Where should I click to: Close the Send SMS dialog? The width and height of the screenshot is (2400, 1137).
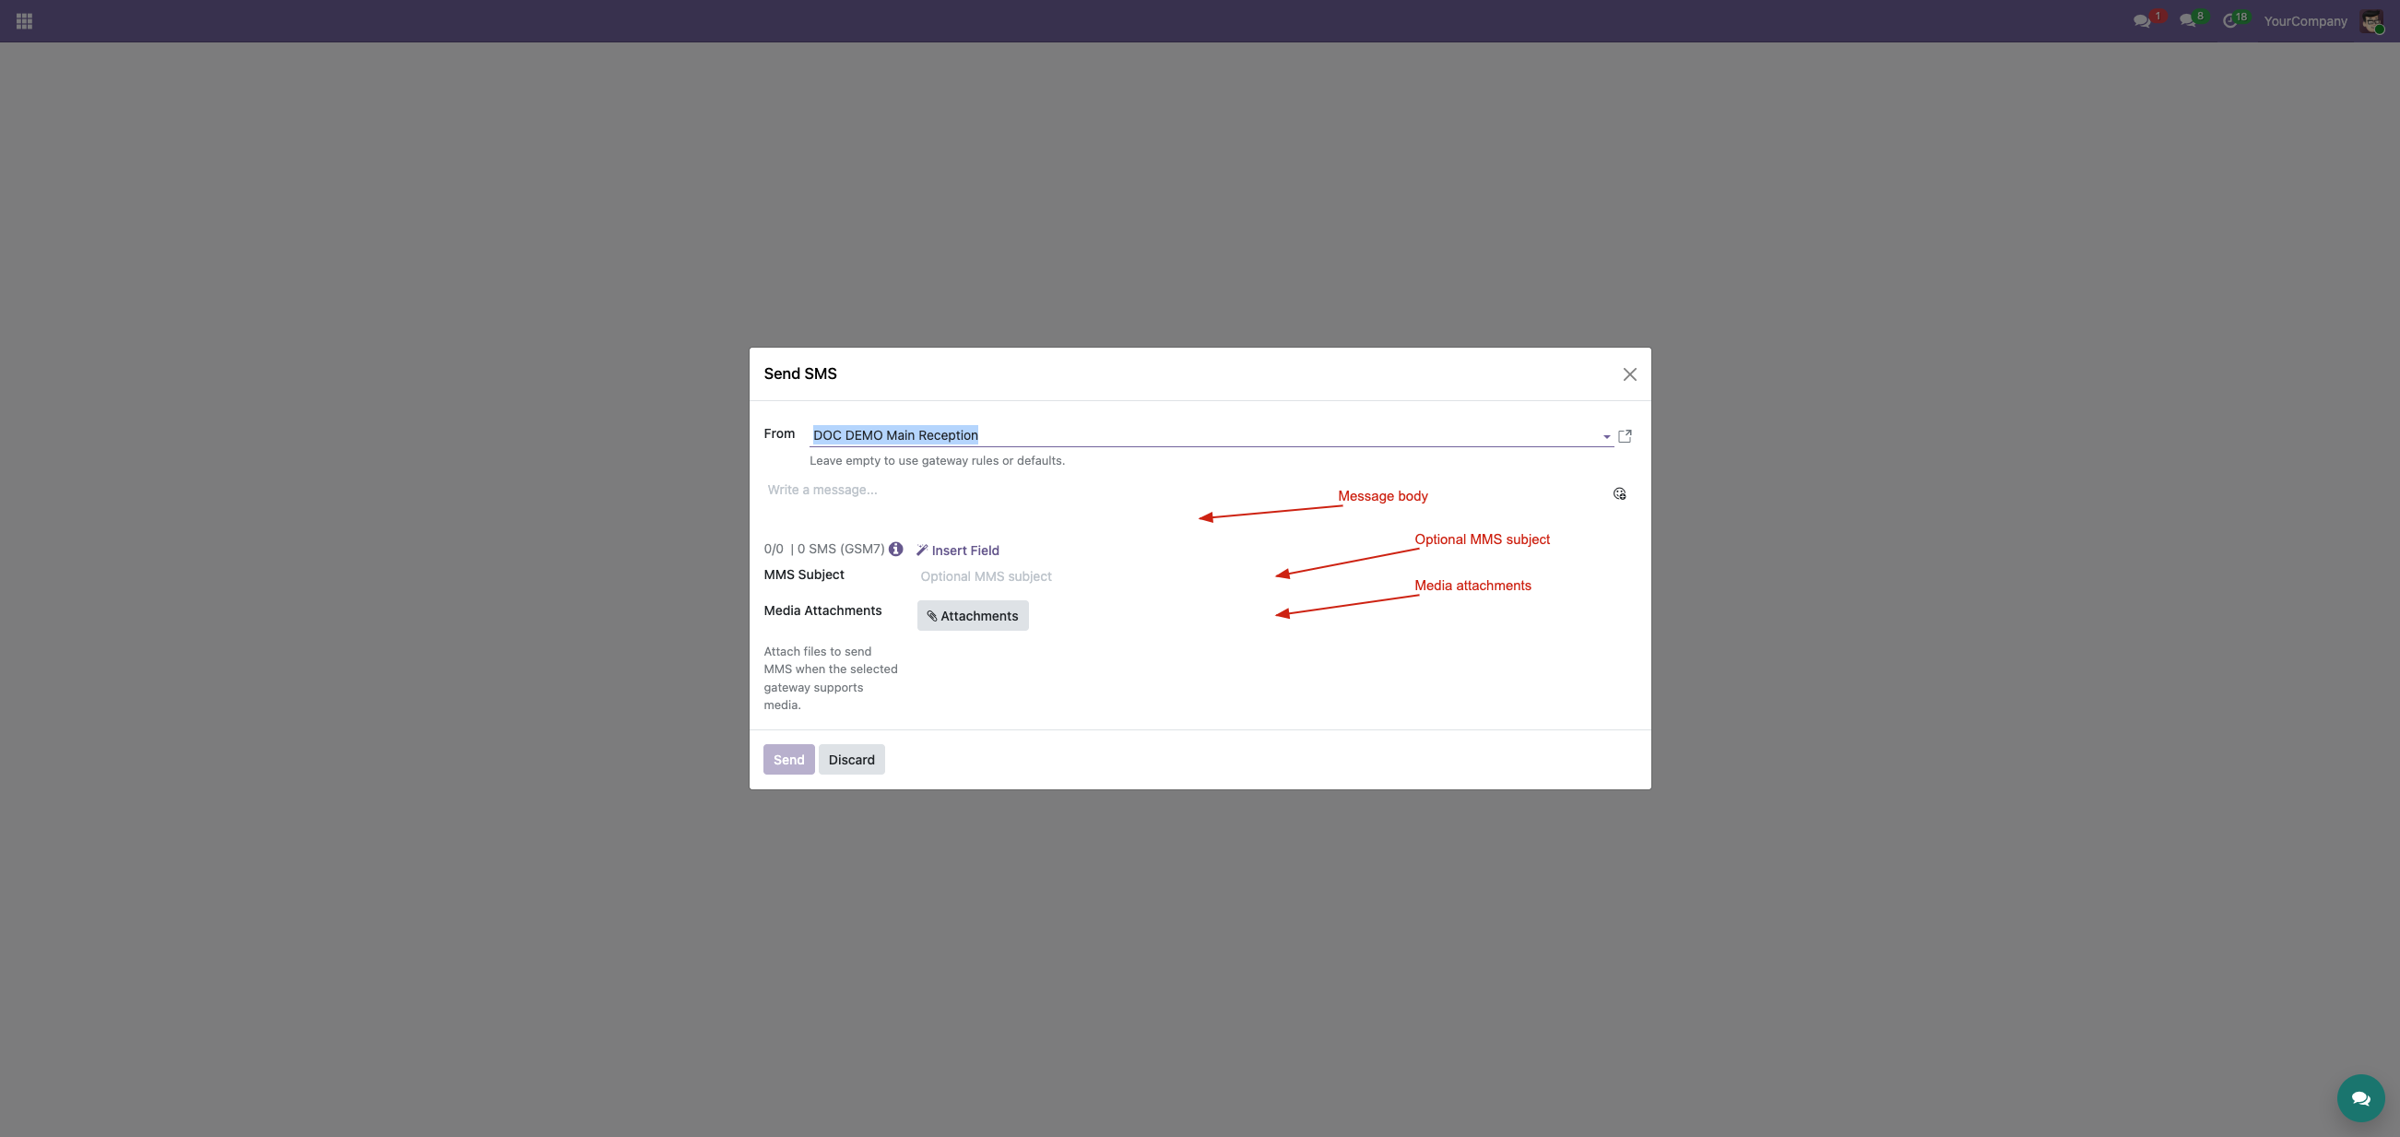[x=1629, y=374]
